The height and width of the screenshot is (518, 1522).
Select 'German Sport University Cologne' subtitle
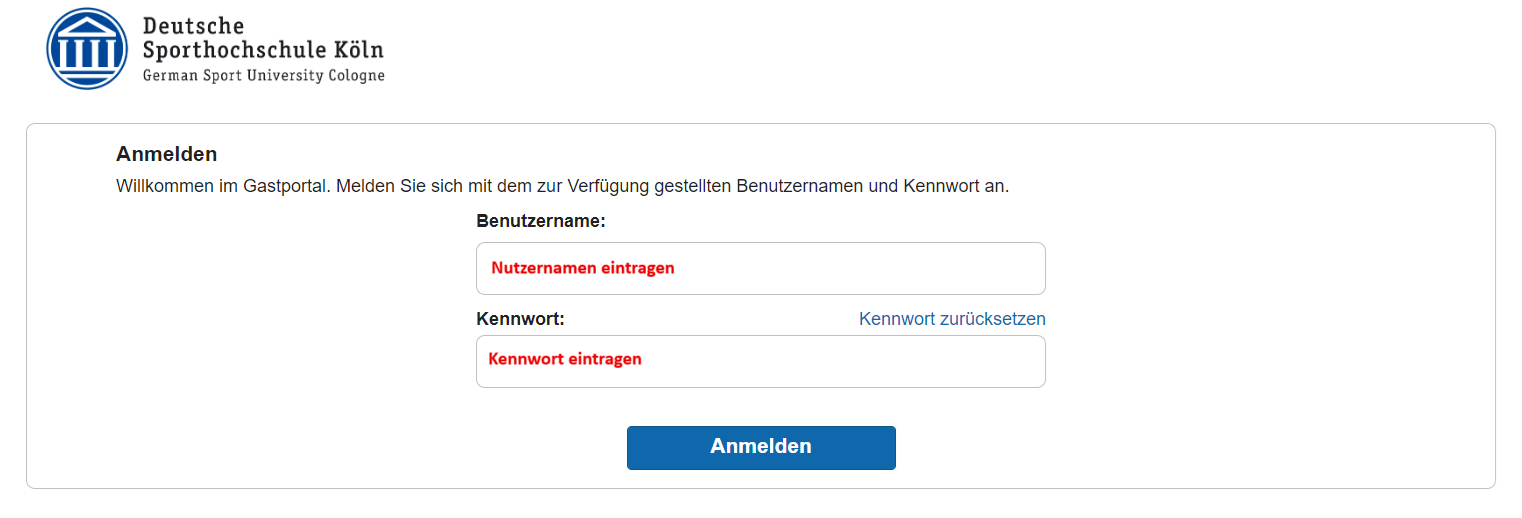click(263, 76)
